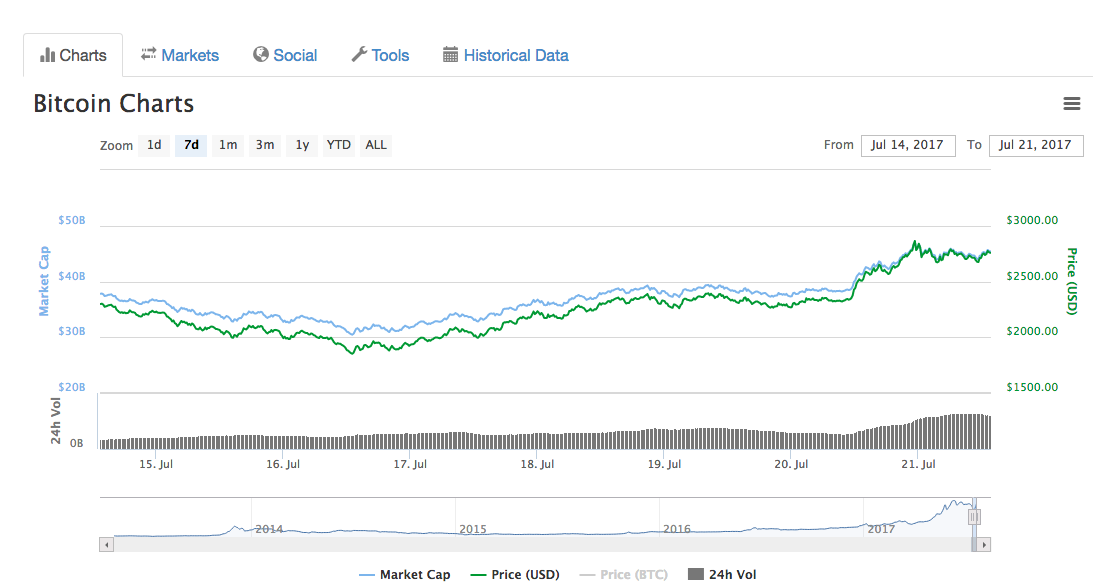Click navigator scrollbar left arrow

pyautogui.click(x=107, y=545)
